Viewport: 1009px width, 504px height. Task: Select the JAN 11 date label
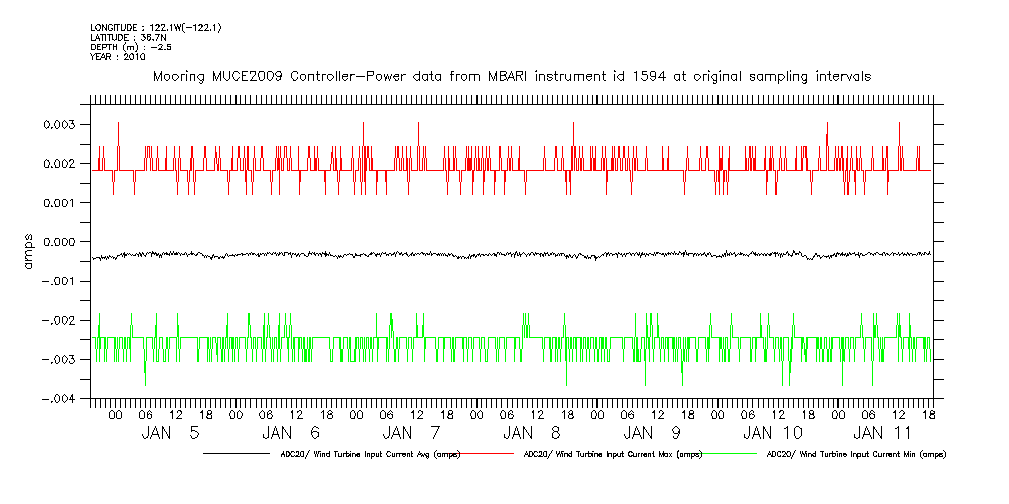(891, 433)
